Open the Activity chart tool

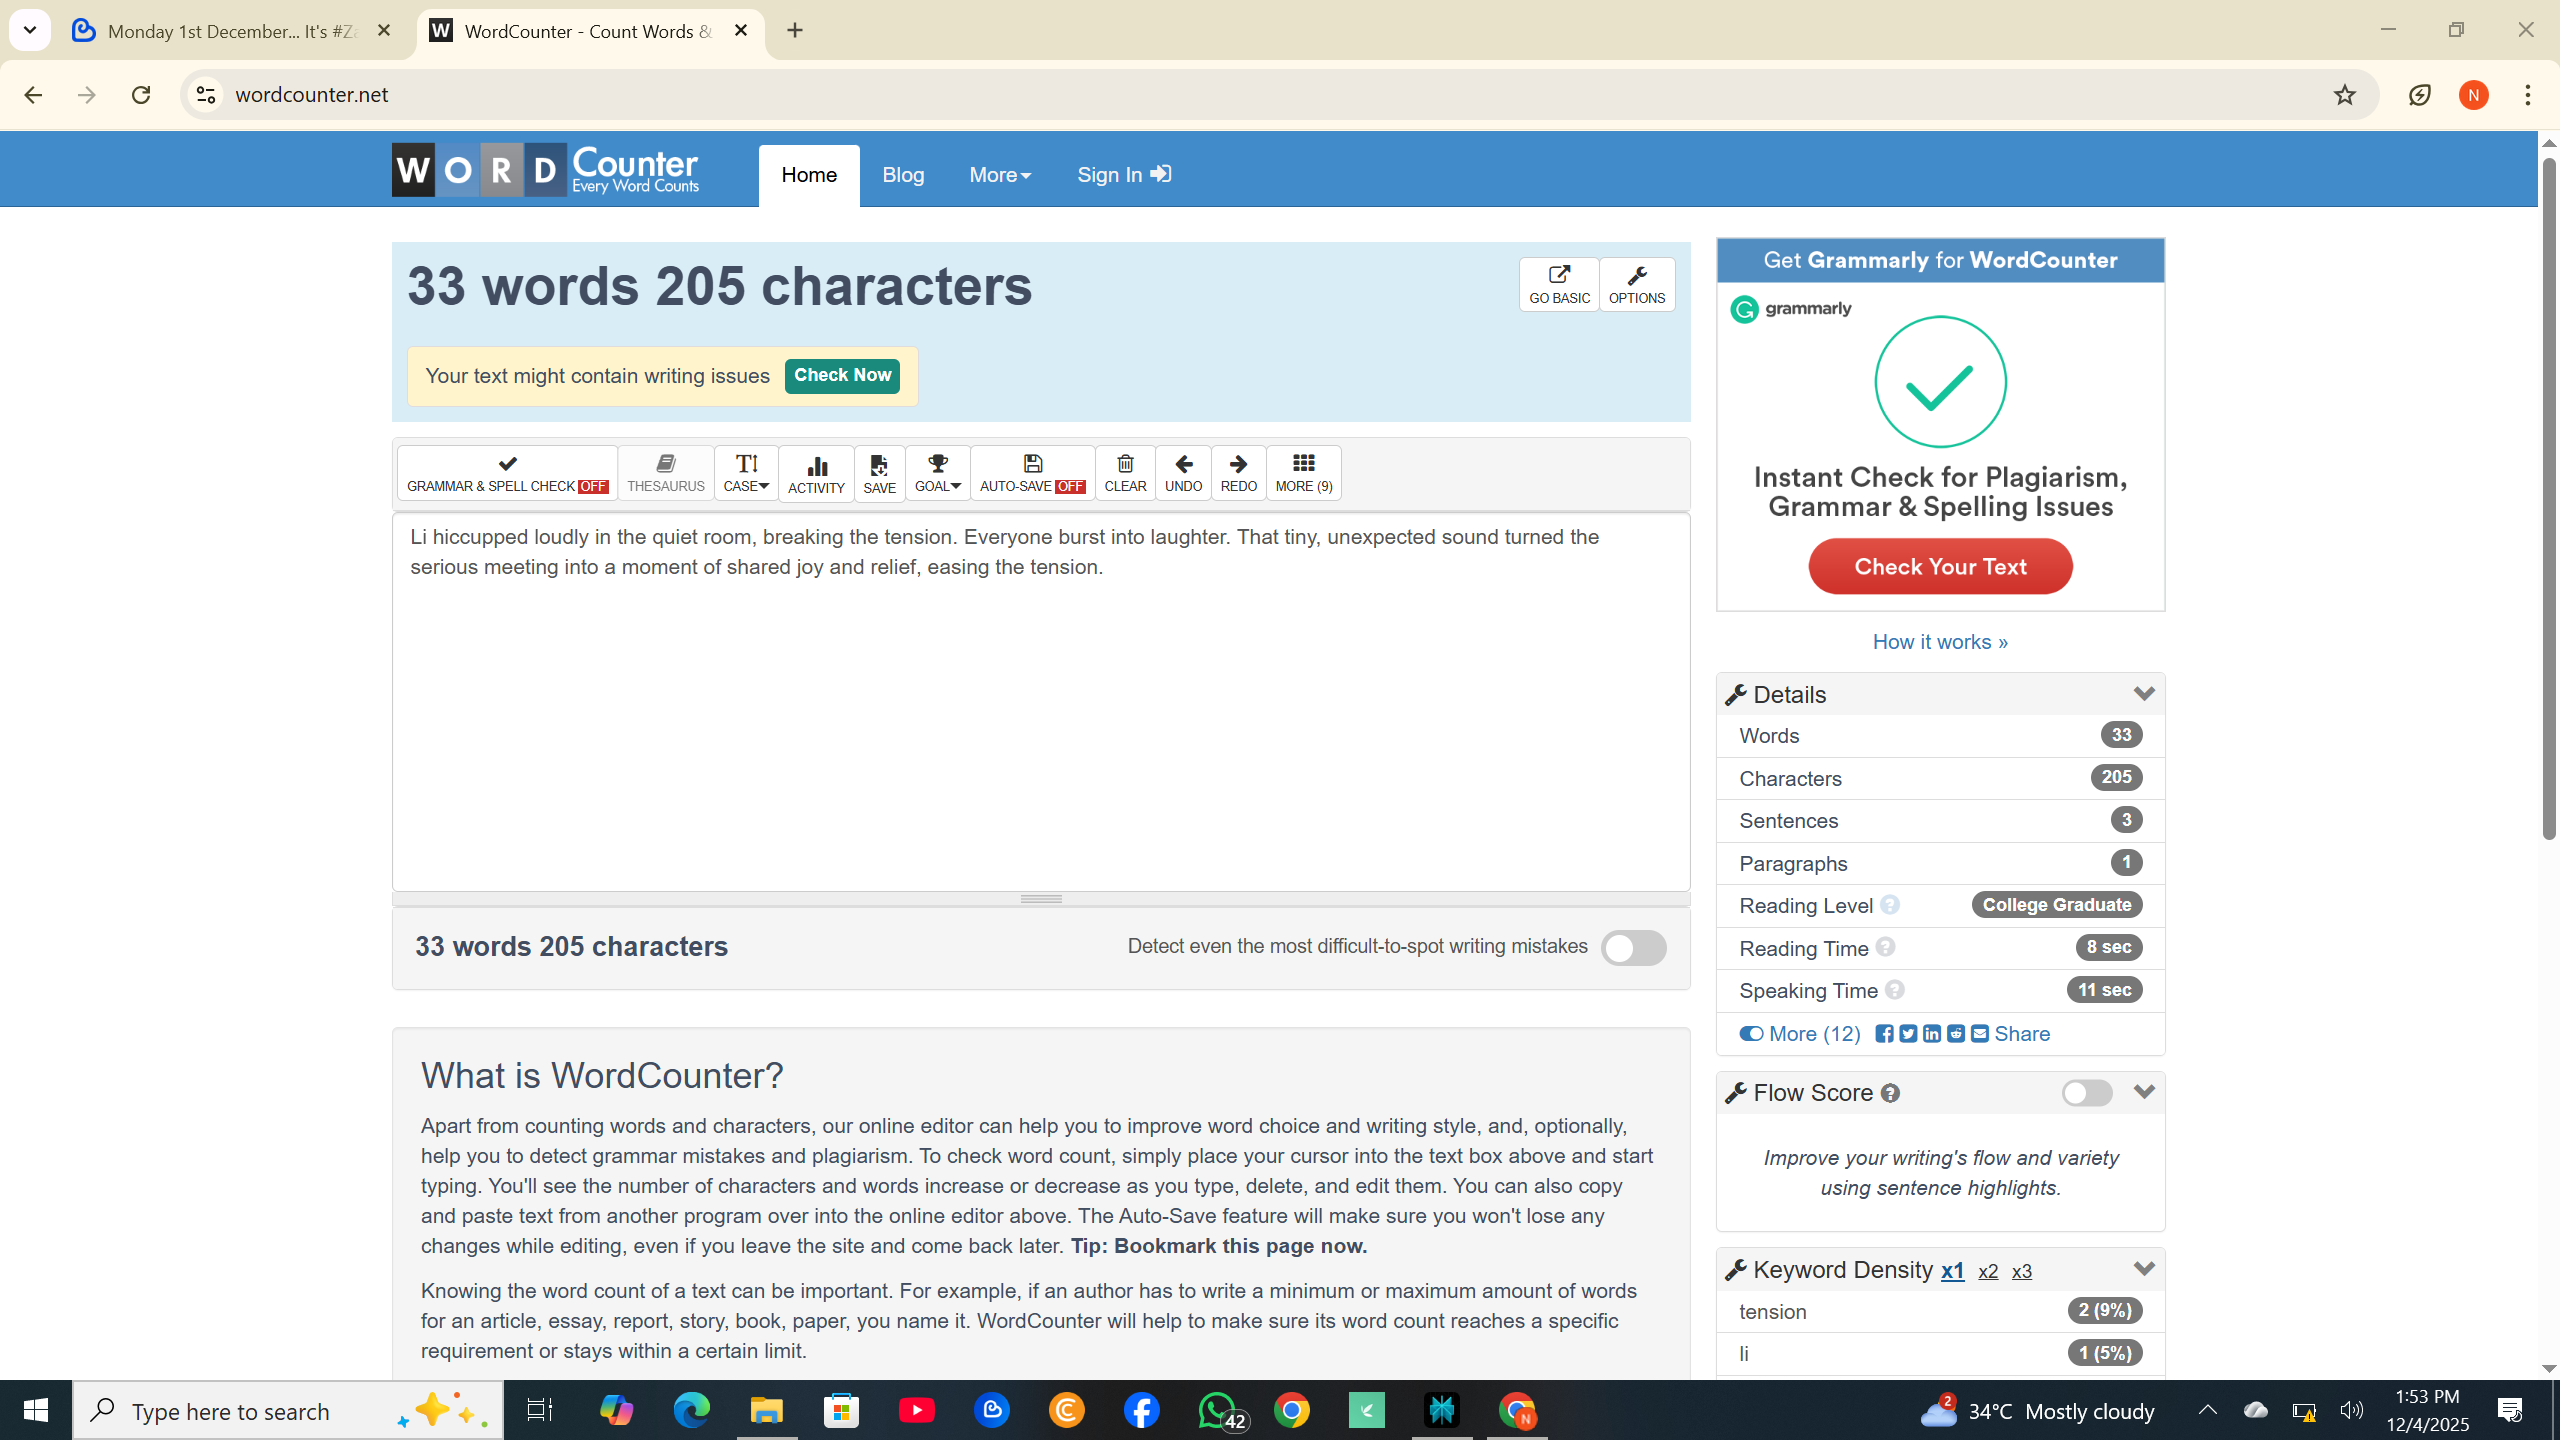click(816, 473)
